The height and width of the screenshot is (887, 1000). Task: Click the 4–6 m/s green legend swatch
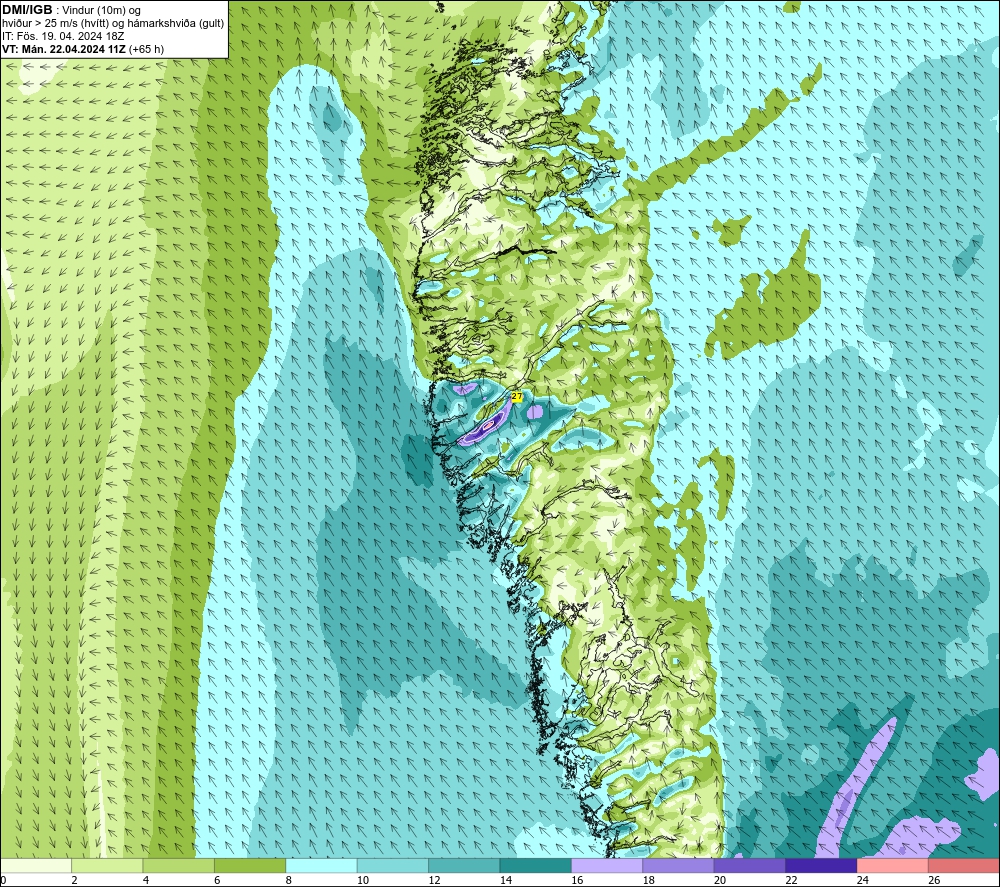pyautogui.click(x=179, y=866)
